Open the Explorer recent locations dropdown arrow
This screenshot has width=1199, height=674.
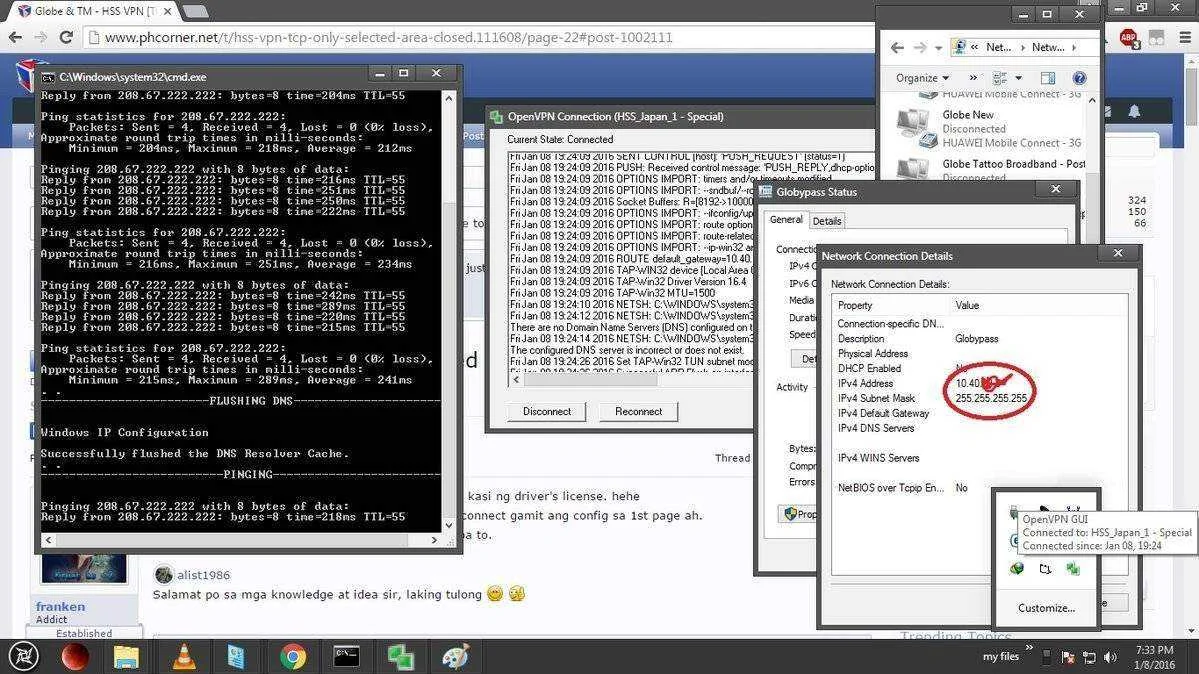pyautogui.click(x=938, y=48)
